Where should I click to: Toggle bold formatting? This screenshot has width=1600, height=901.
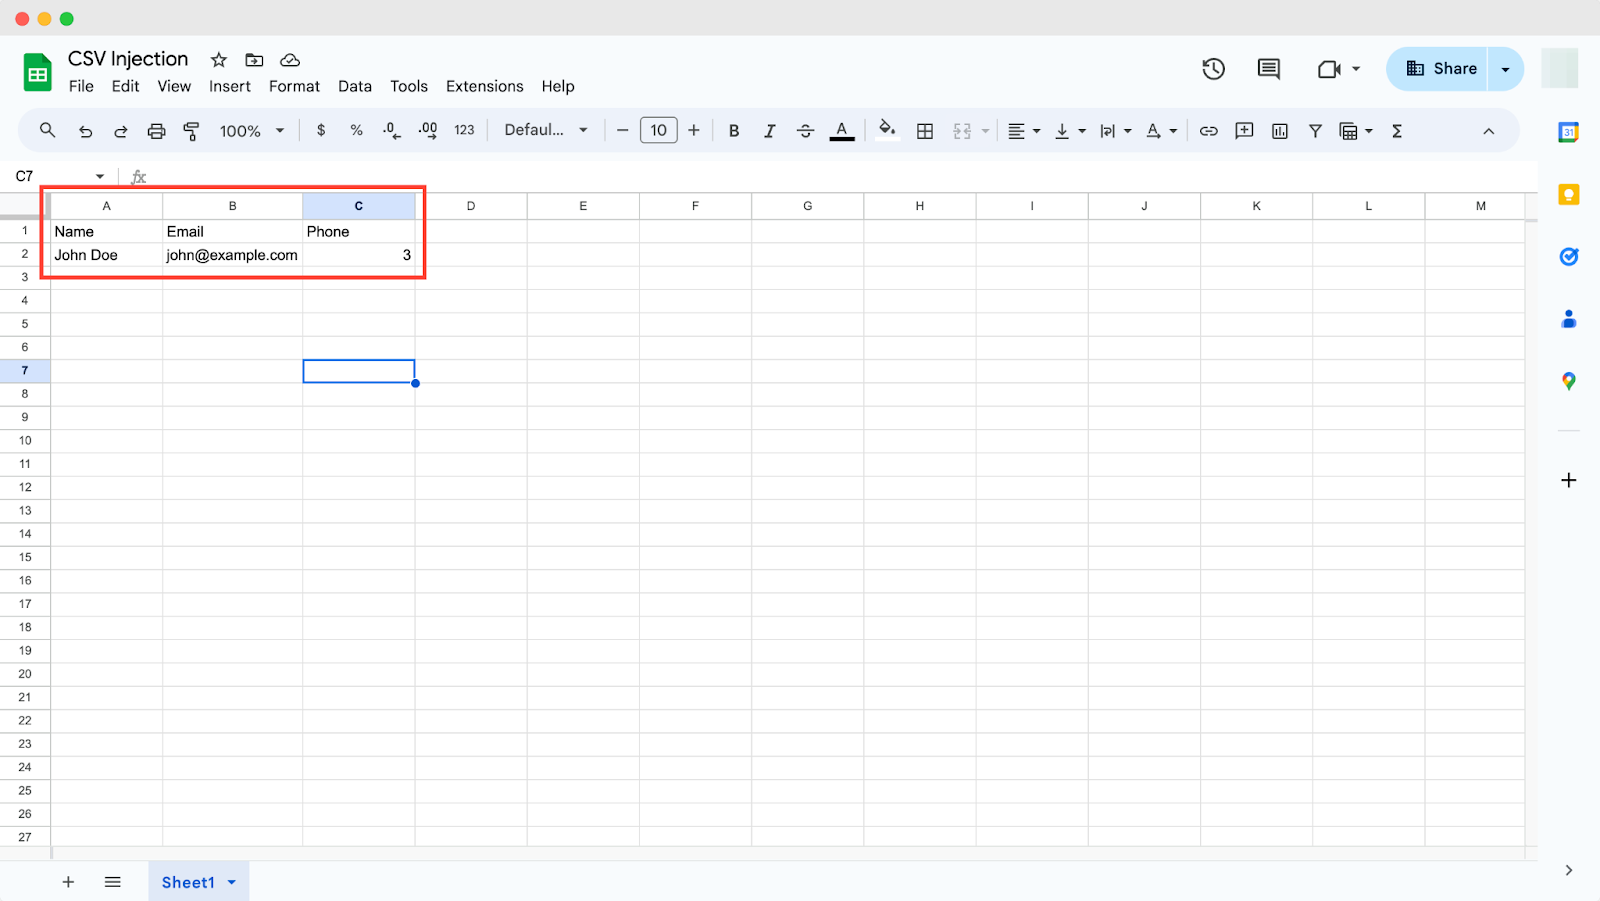coord(734,130)
